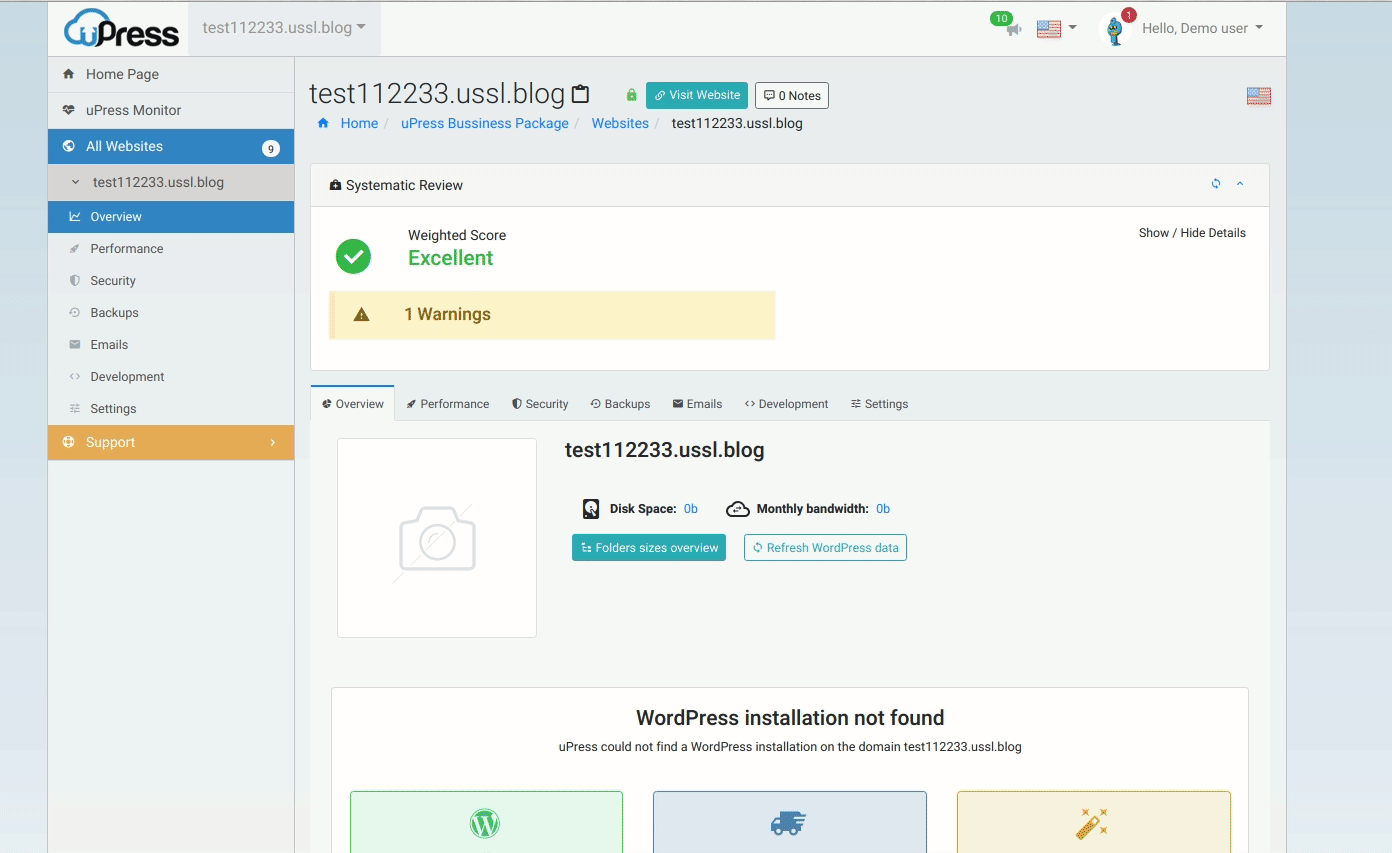
Task: Switch to the Settings tab
Action: (x=879, y=403)
